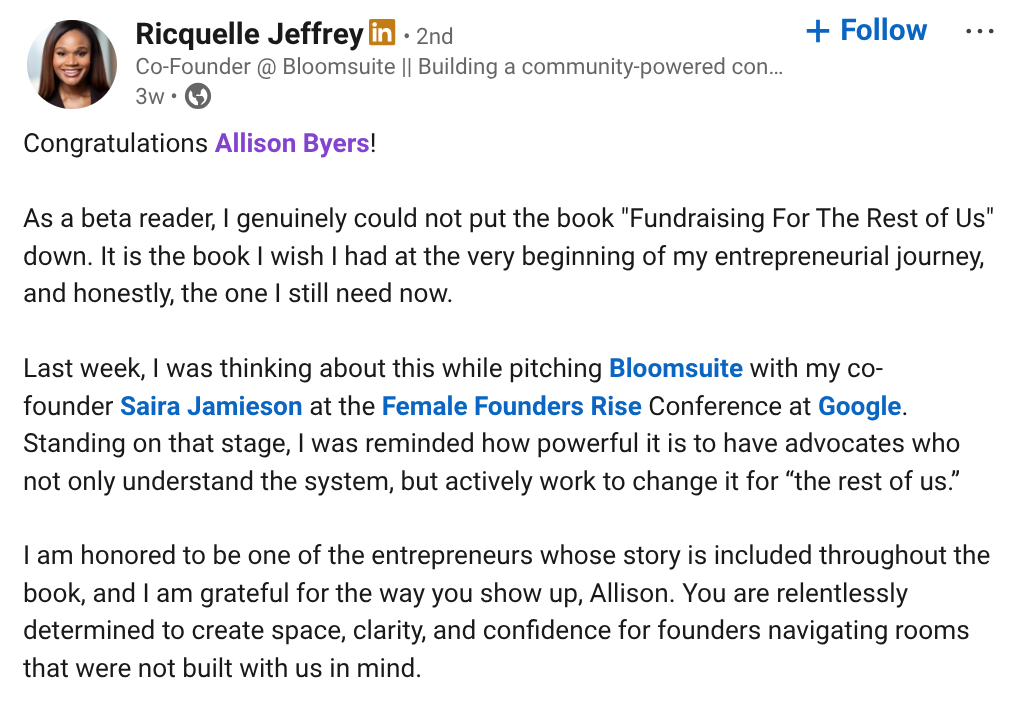Open the Allison Byers mention link
This screenshot has height=709, width=1027.
(292, 143)
